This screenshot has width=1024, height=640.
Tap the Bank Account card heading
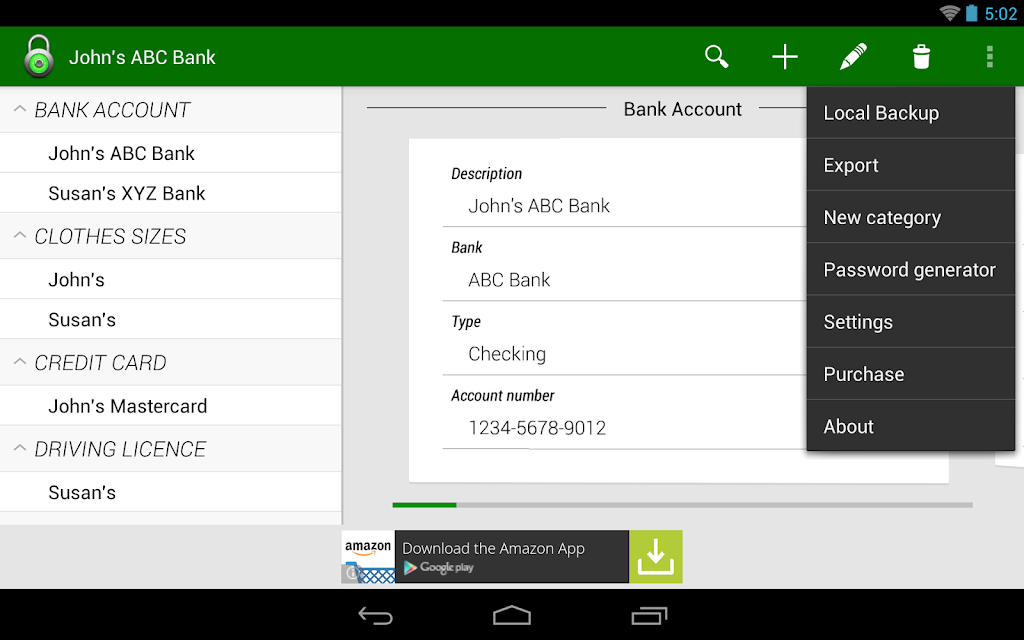coord(682,108)
